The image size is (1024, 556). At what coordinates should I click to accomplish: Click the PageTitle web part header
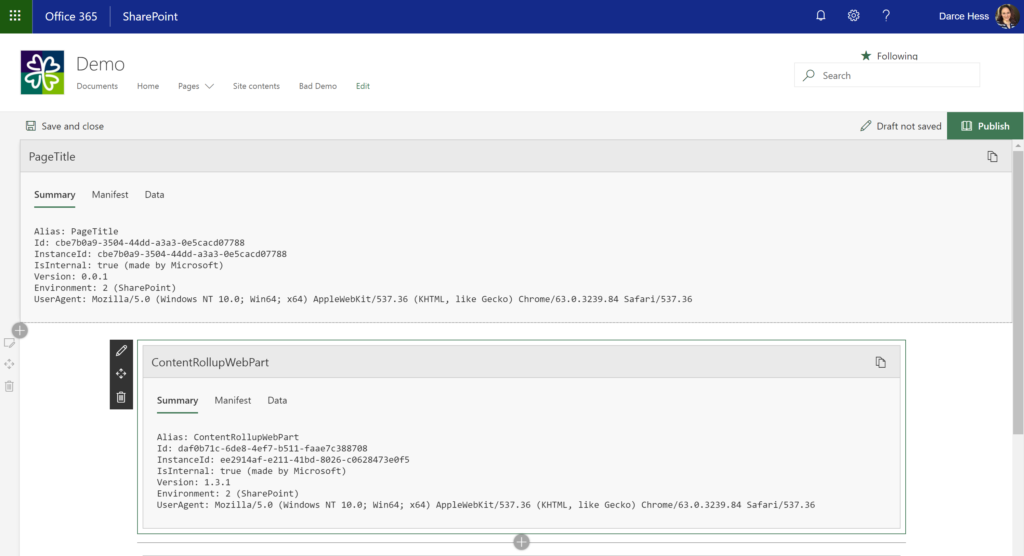(516, 157)
